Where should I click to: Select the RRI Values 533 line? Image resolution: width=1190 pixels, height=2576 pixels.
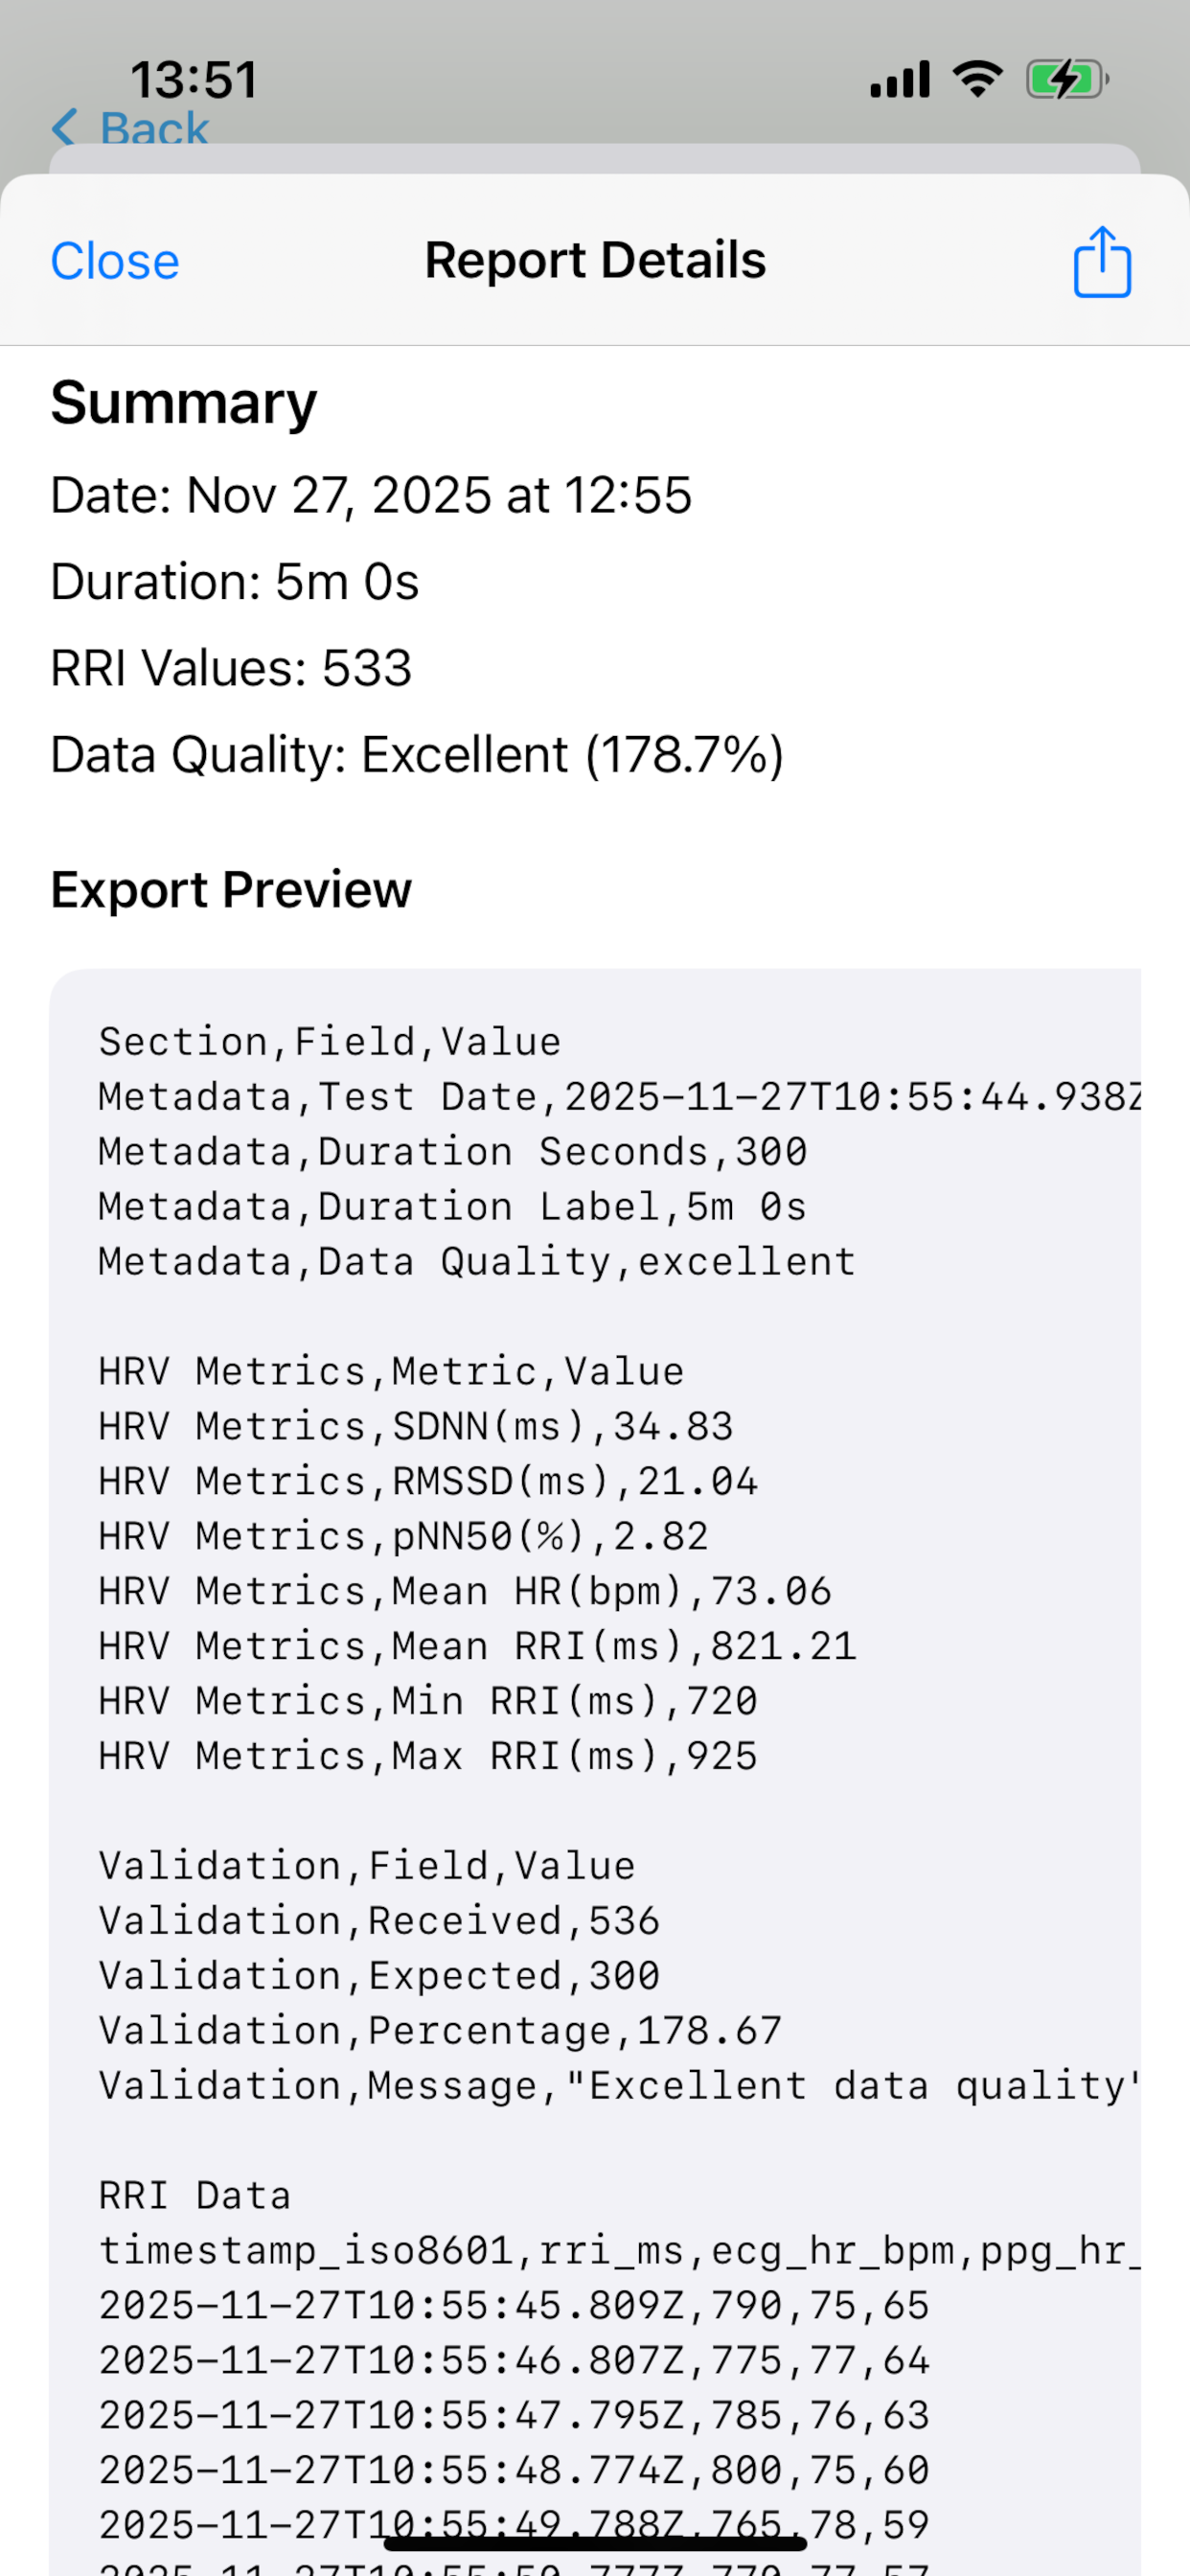231,668
